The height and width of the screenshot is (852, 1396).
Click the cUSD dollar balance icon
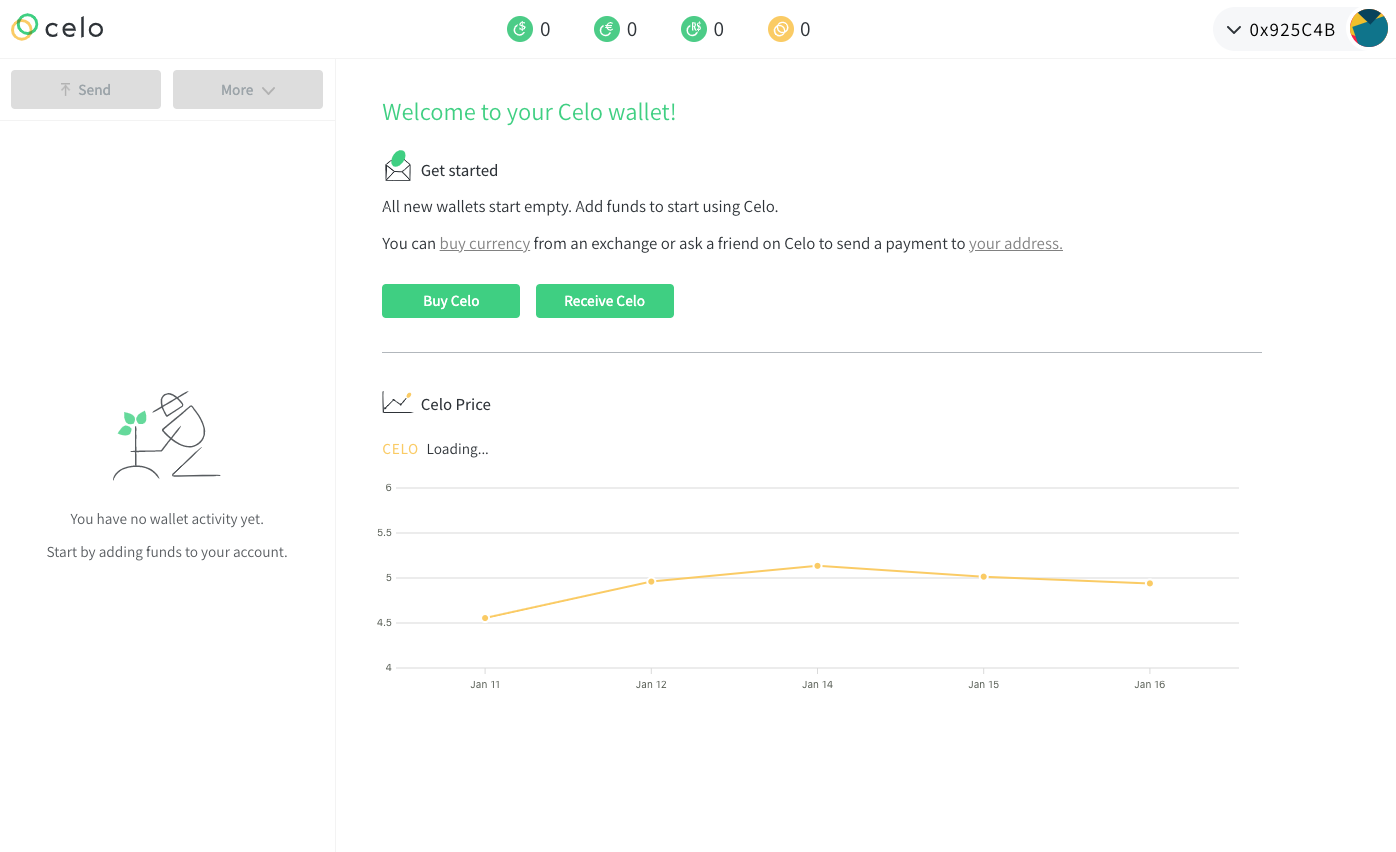pyautogui.click(x=519, y=30)
